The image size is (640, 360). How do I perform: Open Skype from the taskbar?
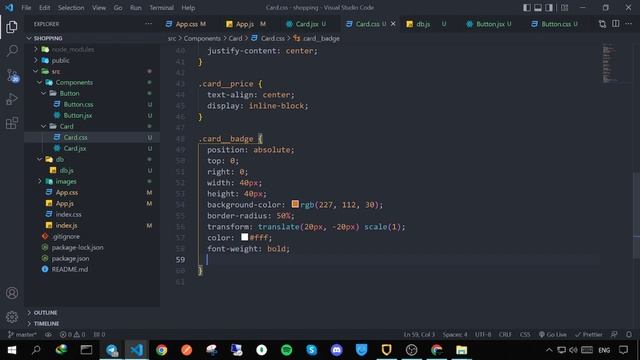(x=311, y=350)
